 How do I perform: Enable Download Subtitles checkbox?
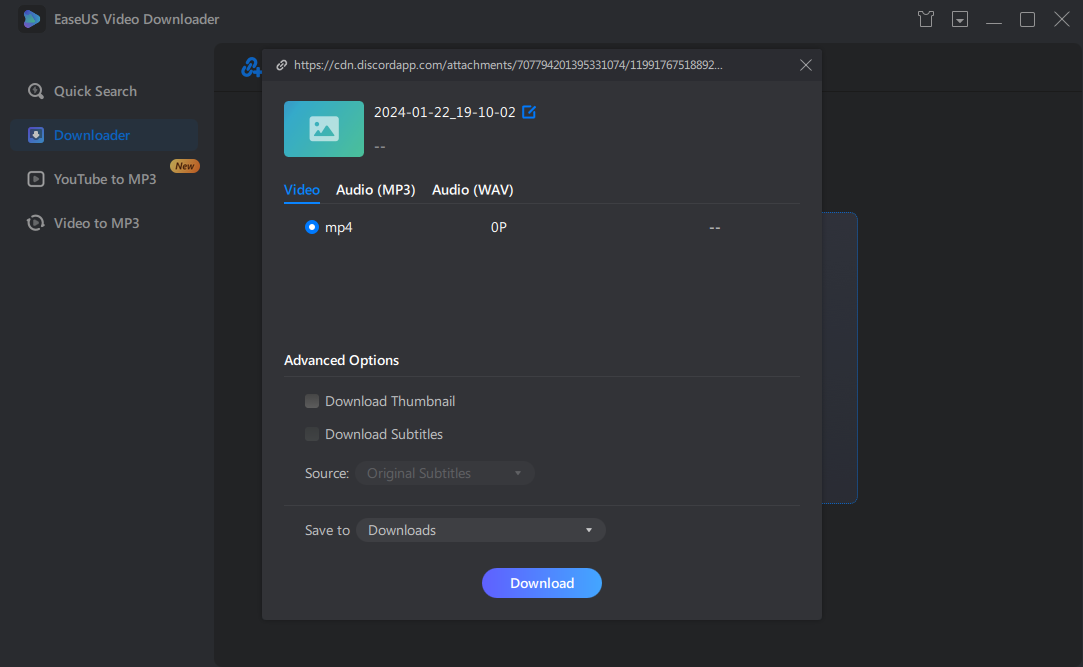tap(312, 434)
